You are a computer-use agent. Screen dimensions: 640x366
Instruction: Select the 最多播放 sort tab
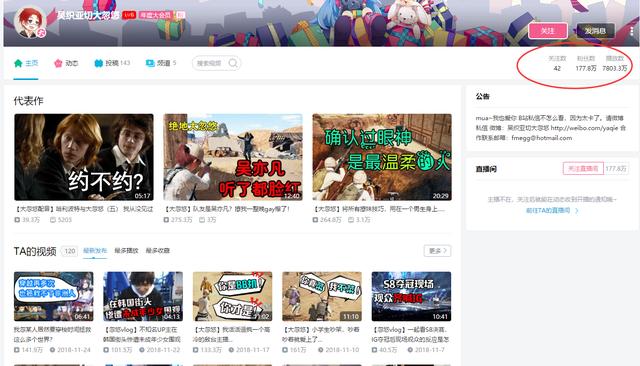[126, 251]
